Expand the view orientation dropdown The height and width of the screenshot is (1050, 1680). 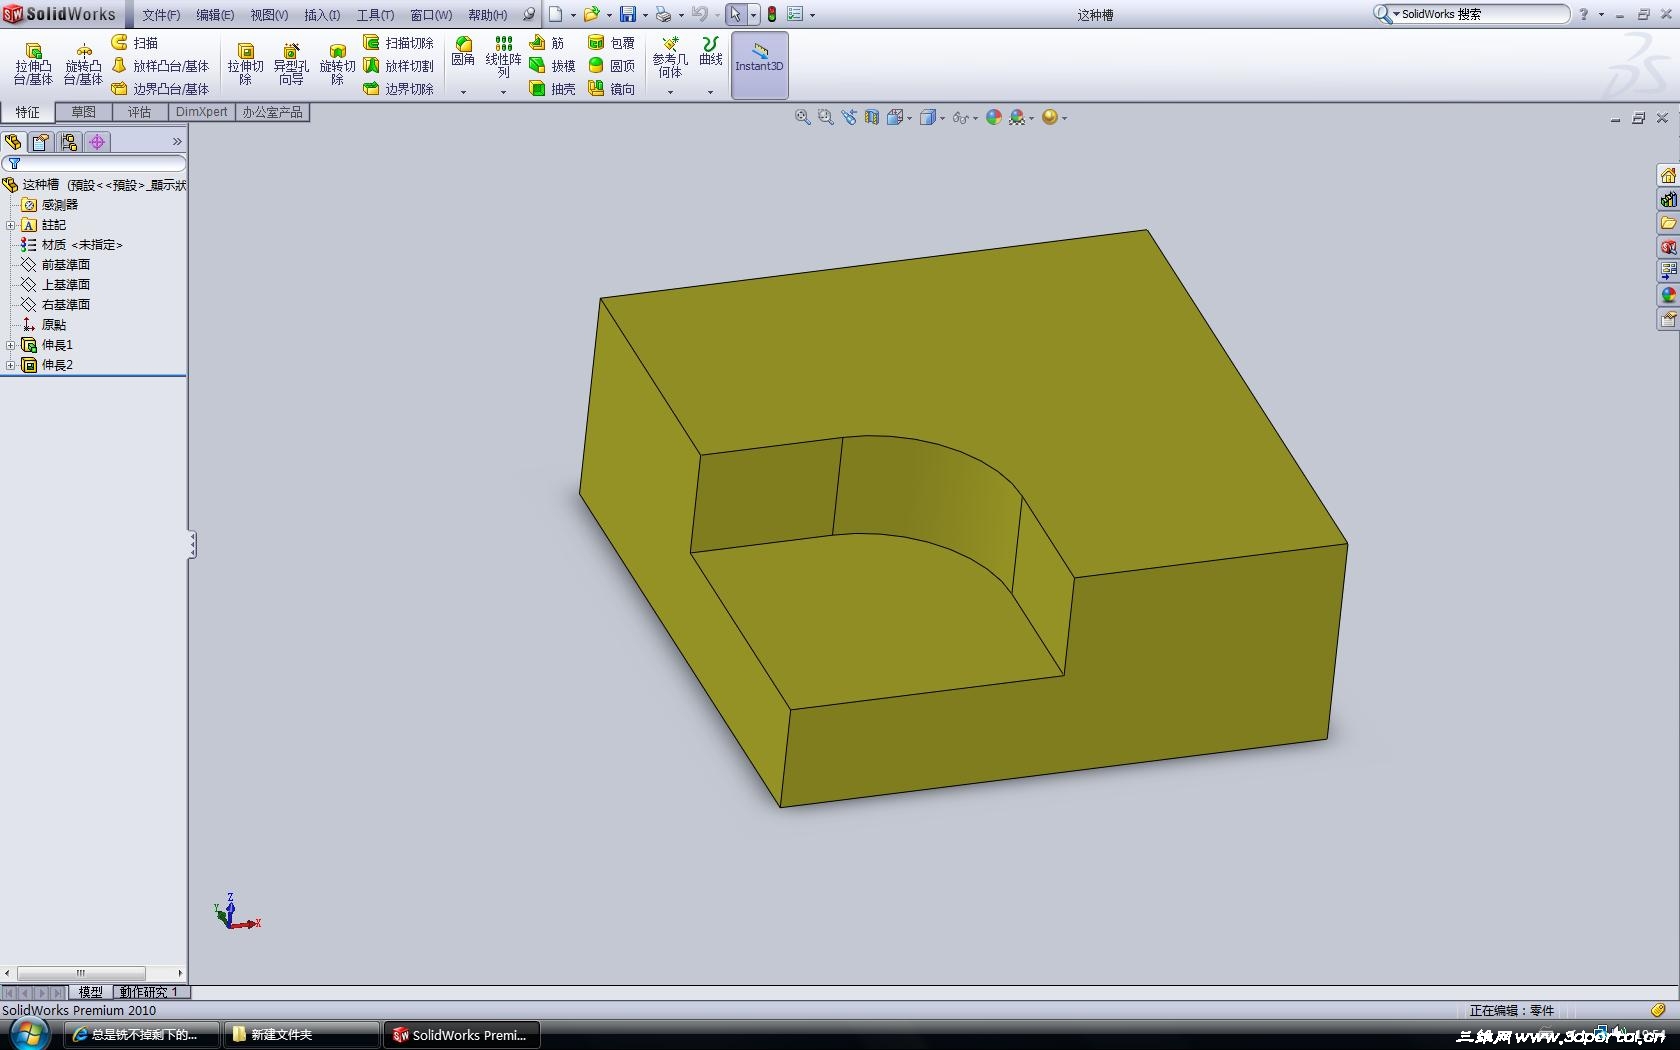(909, 119)
